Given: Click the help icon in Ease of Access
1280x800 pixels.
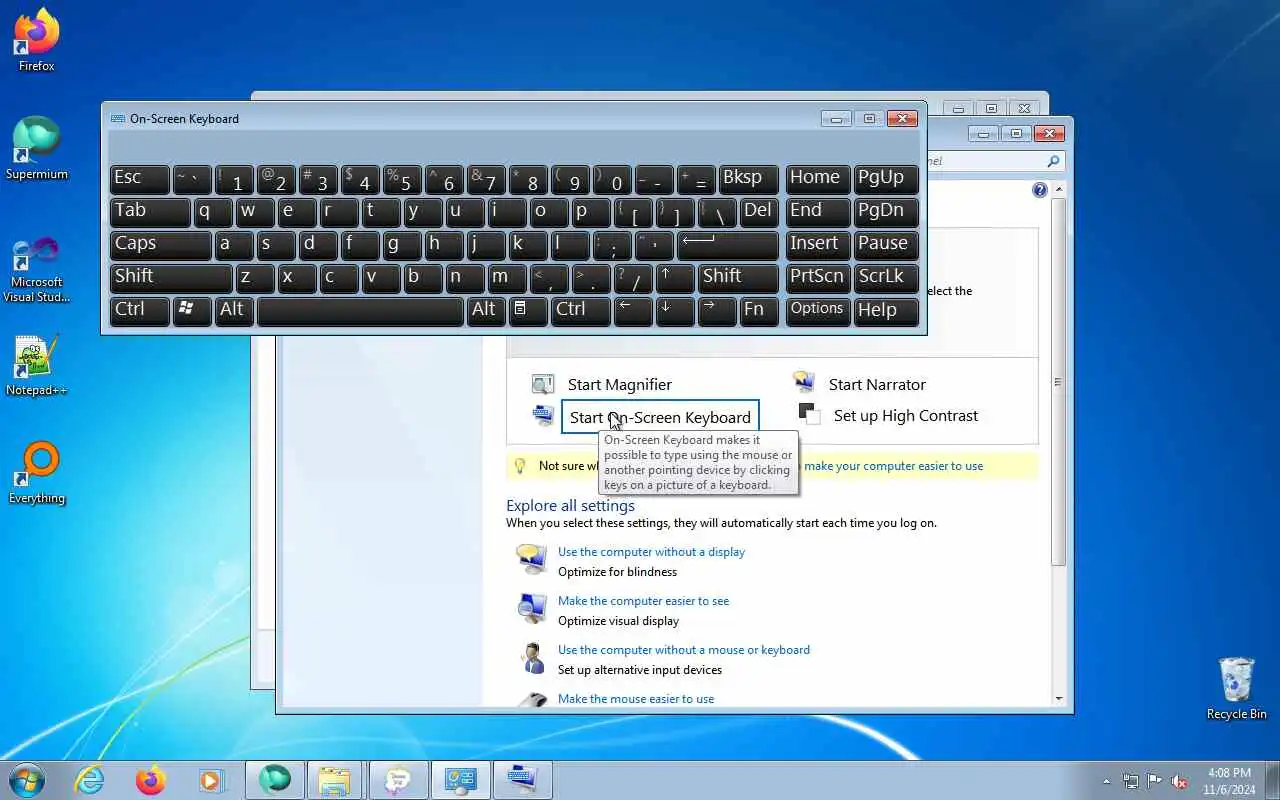Looking at the screenshot, I should click(1039, 190).
